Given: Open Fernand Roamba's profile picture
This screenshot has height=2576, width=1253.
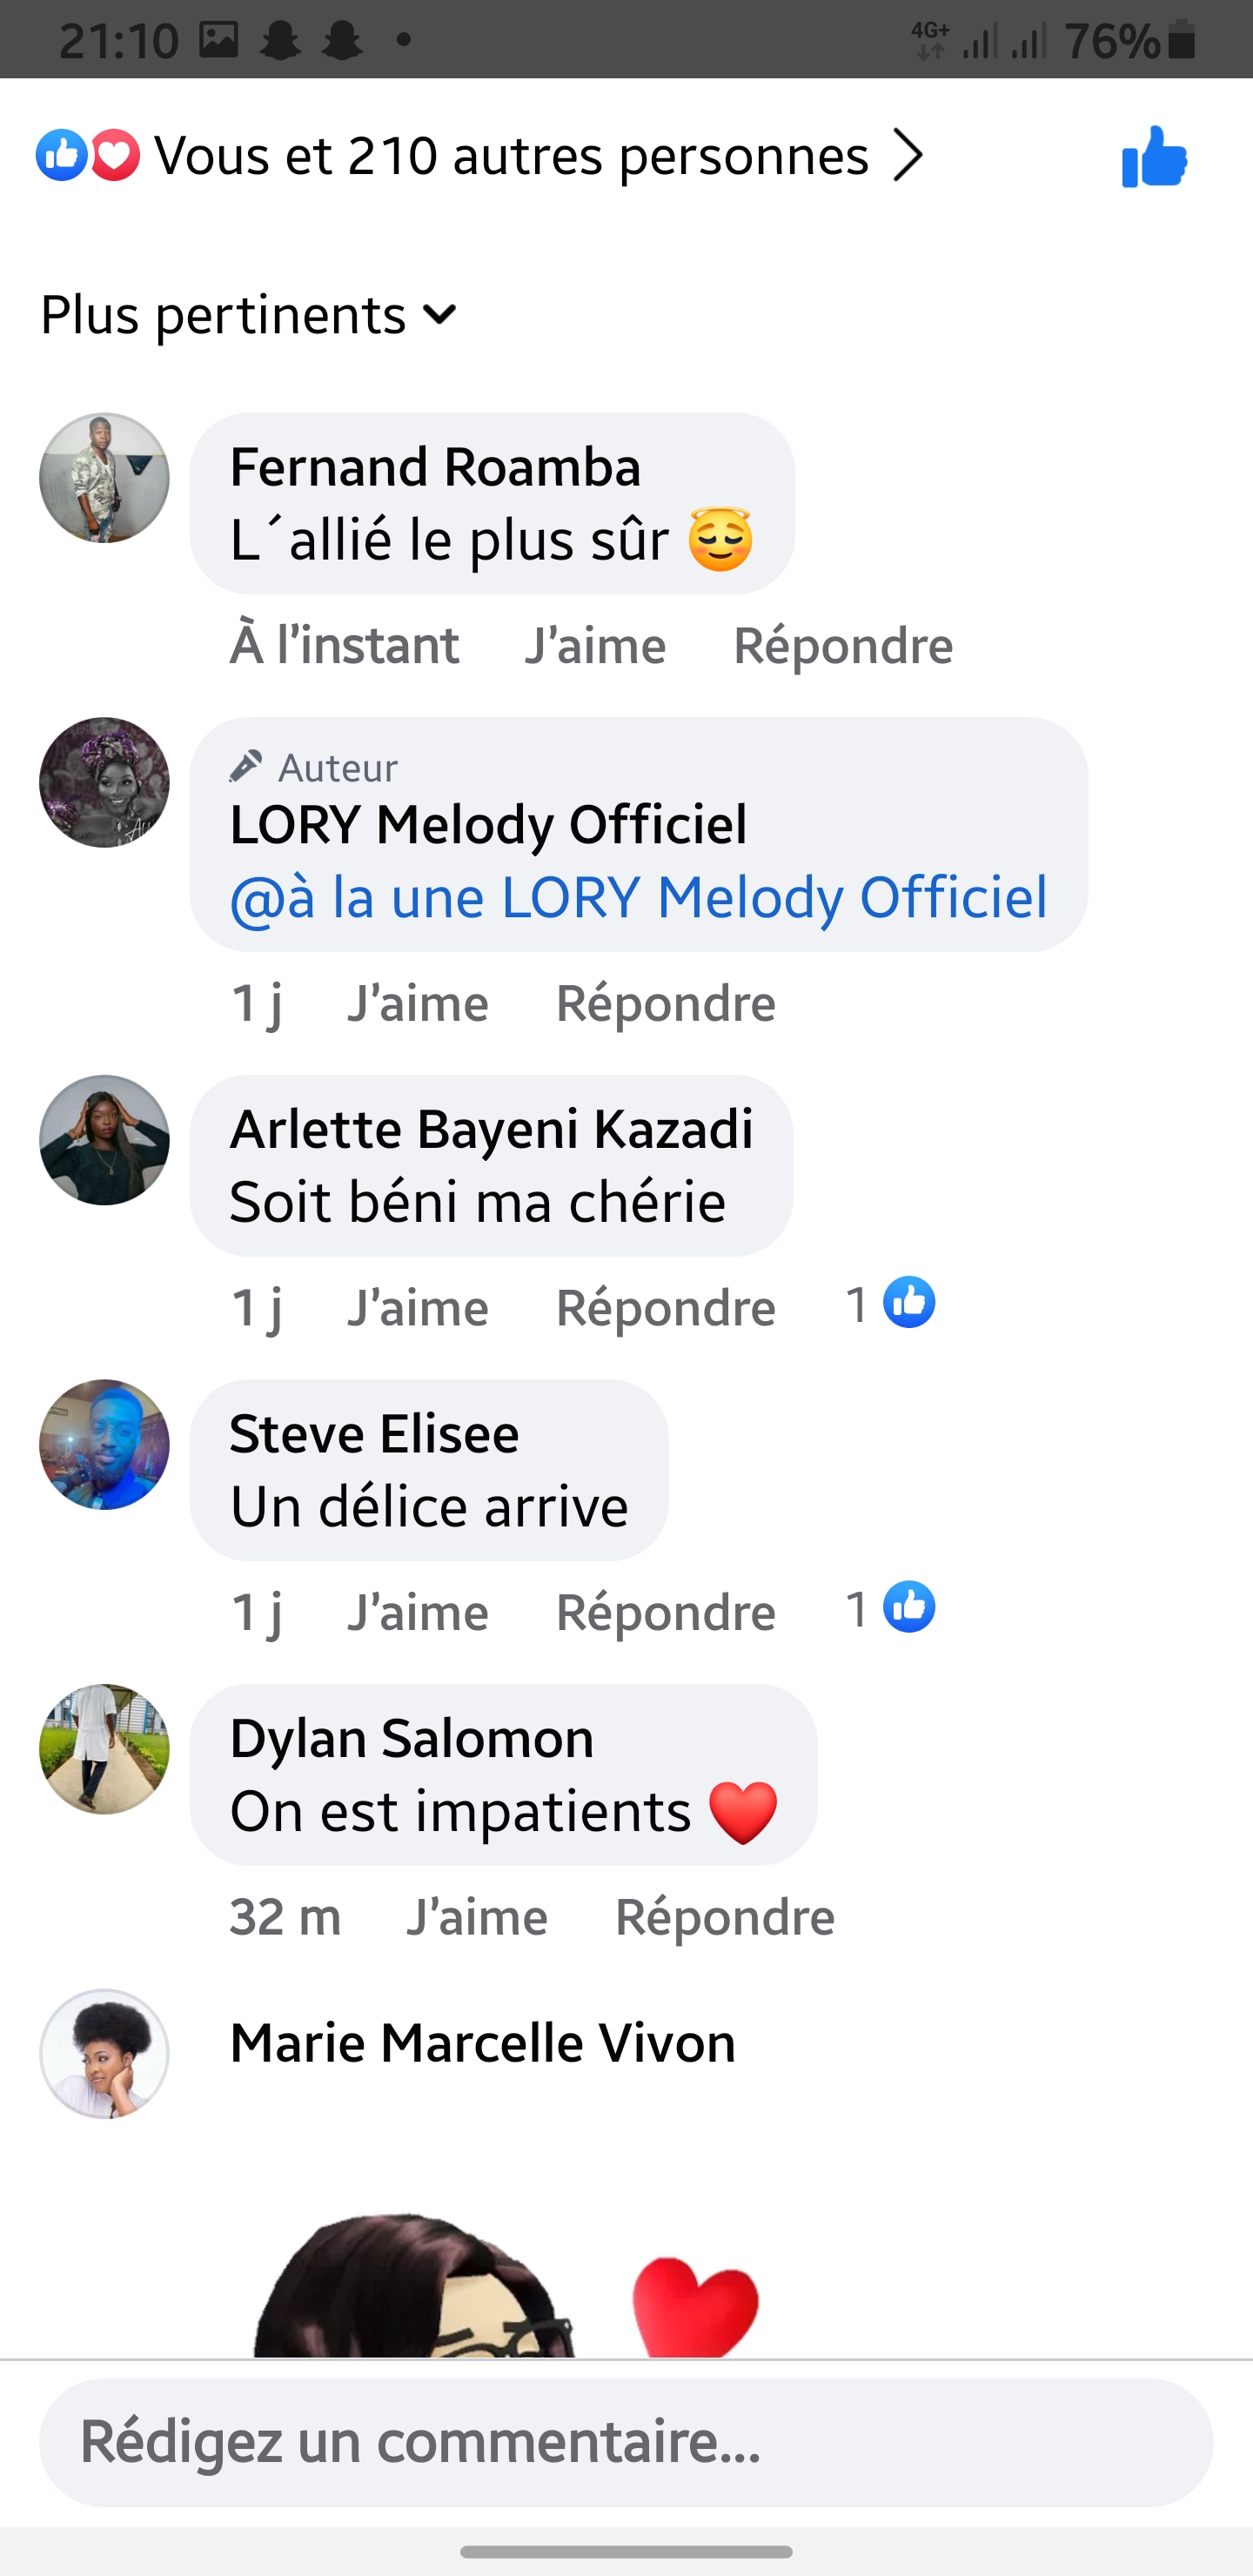Looking at the screenshot, I should click(104, 478).
